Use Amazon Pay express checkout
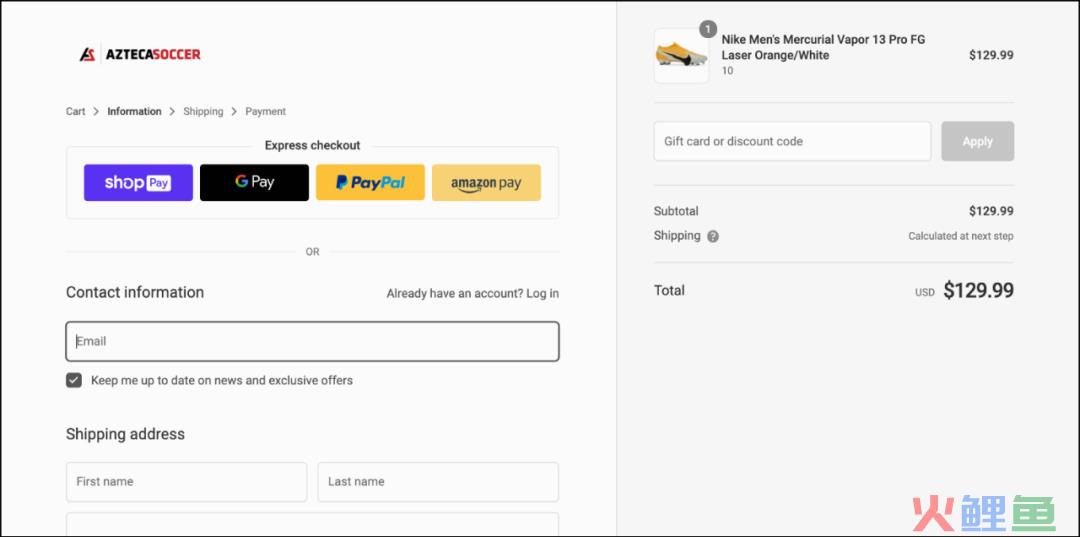The image size is (1080, 537). pyautogui.click(x=486, y=182)
